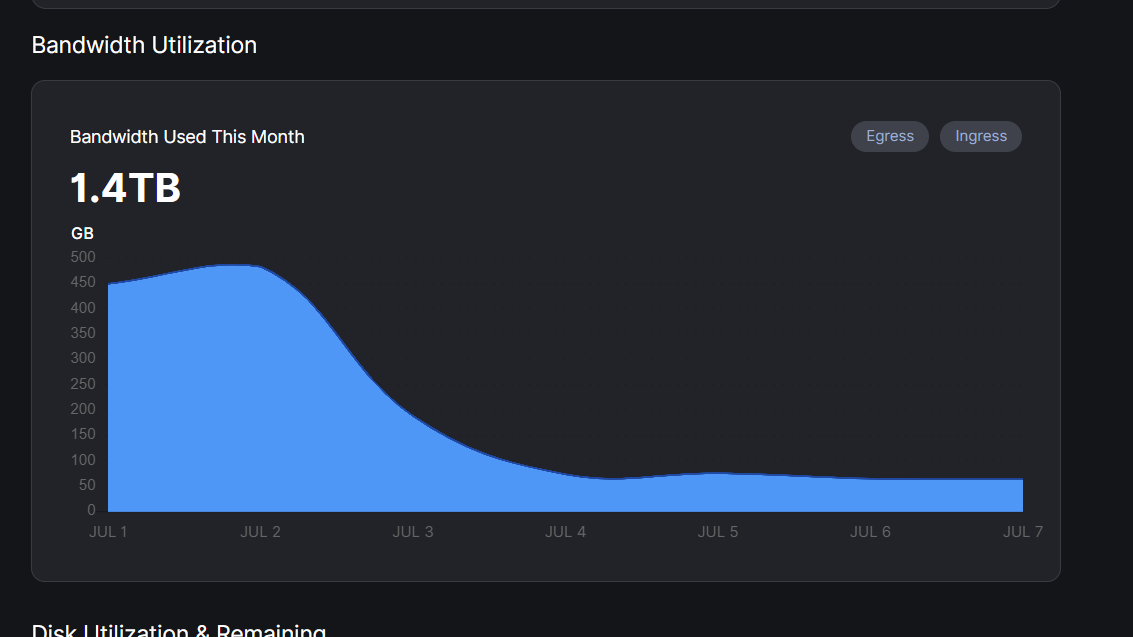Toggle the Egress filter pill
This screenshot has width=1133, height=637.
[x=889, y=136]
